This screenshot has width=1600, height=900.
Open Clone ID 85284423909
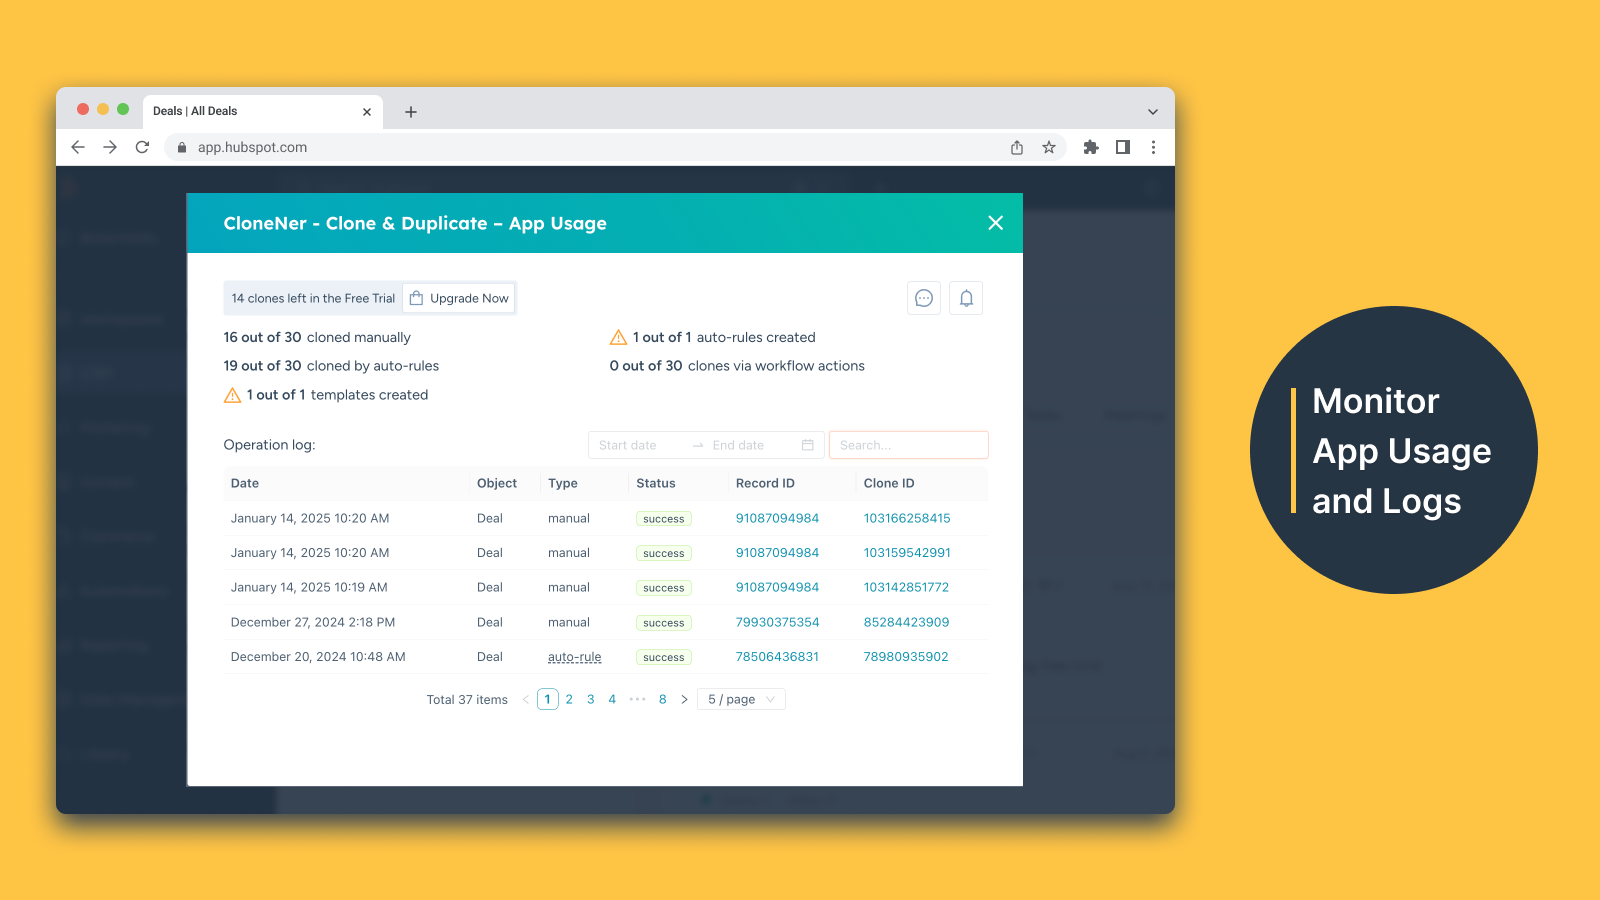pyautogui.click(x=906, y=622)
